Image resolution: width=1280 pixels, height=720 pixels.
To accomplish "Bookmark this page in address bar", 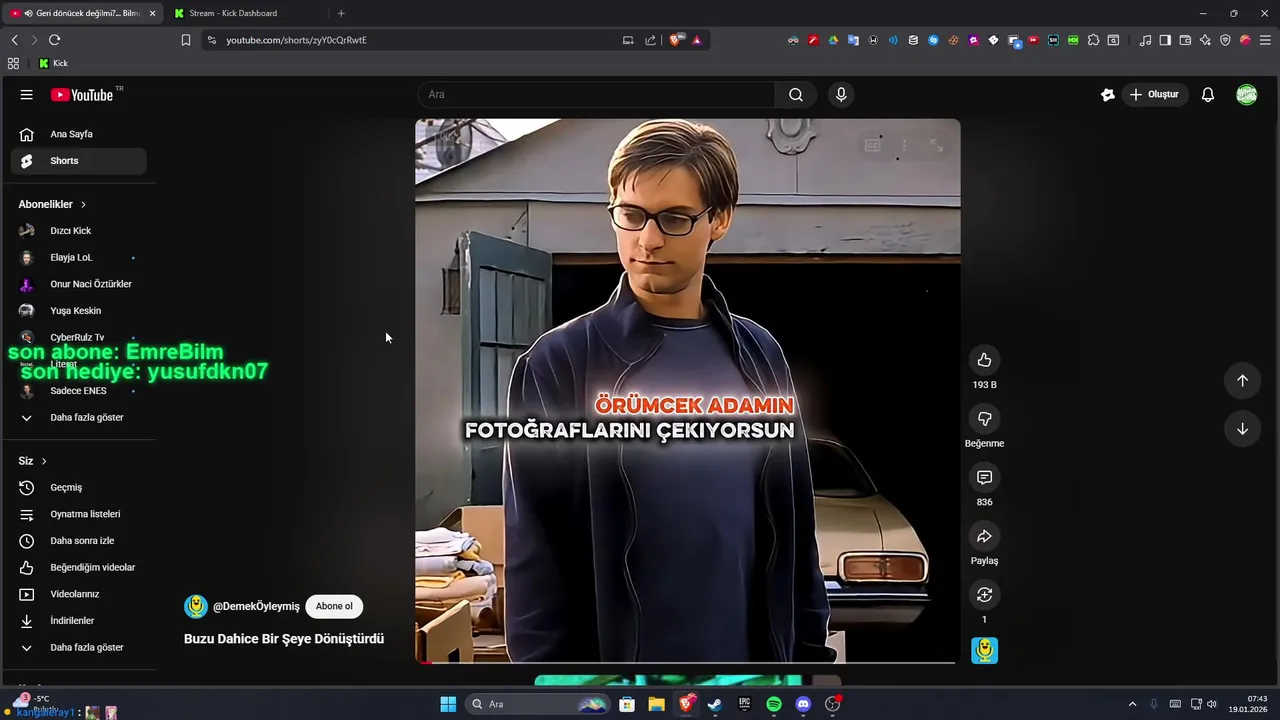I will pyautogui.click(x=185, y=40).
